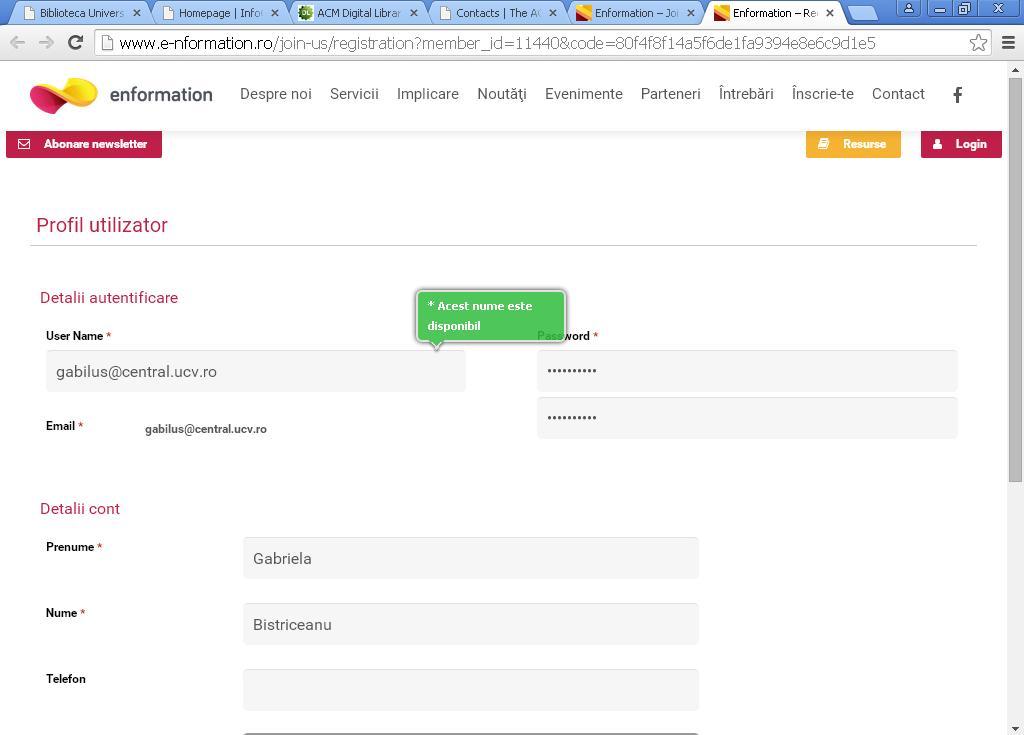Viewport: 1024px width, 735px height.
Task: Close the ACM Digital Library tab
Action: (413, 13)
